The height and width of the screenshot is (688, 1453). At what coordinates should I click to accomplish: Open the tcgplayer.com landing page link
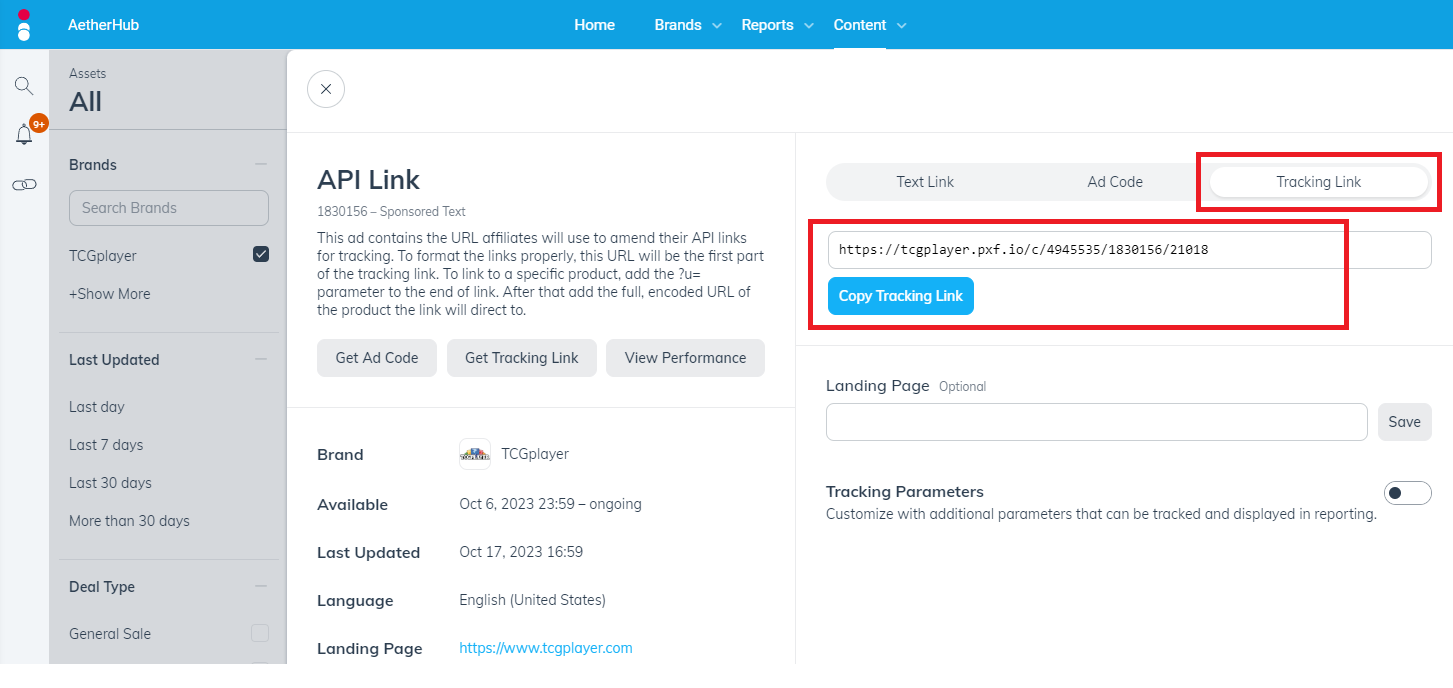pyautogui.click(x=546, y=648)
